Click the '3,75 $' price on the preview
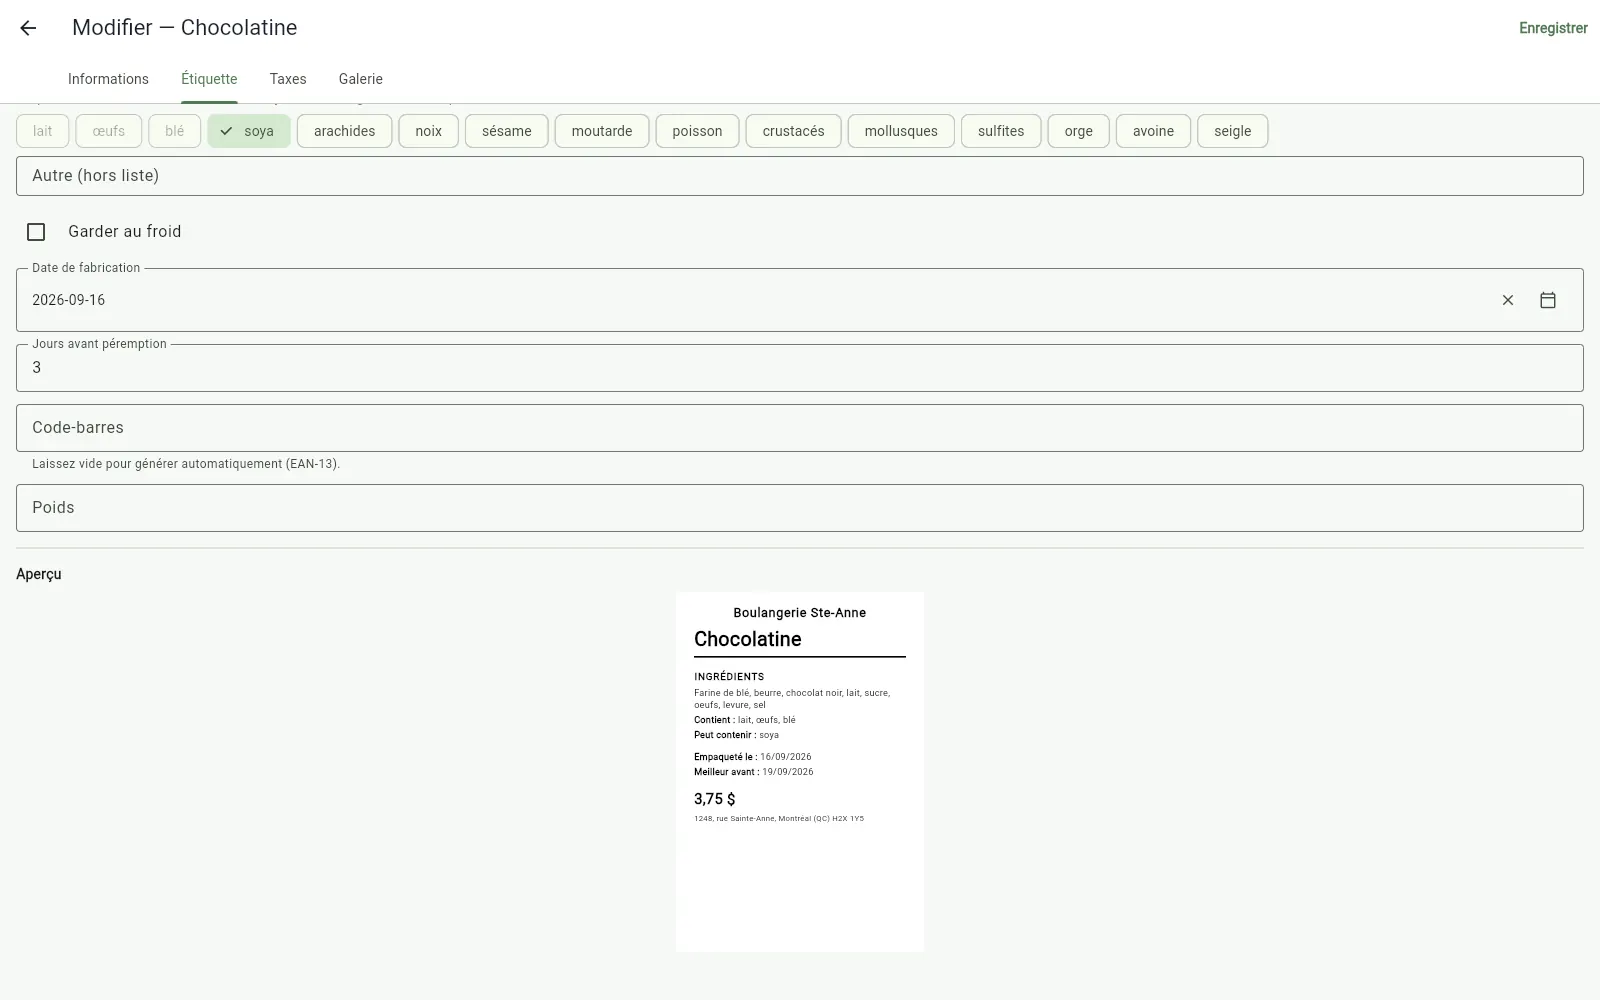 (x=715, y=799)
